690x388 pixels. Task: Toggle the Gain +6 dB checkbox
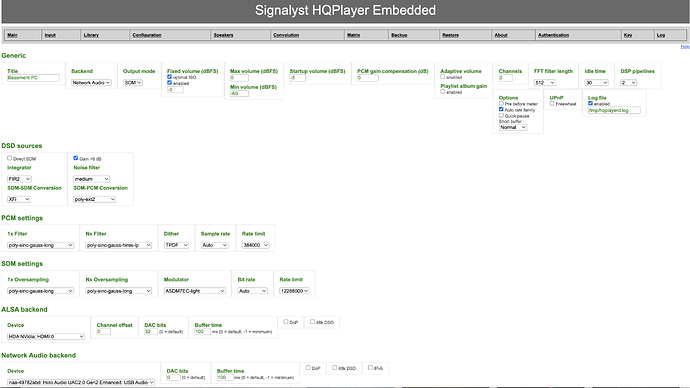click(x=76, y=158)
